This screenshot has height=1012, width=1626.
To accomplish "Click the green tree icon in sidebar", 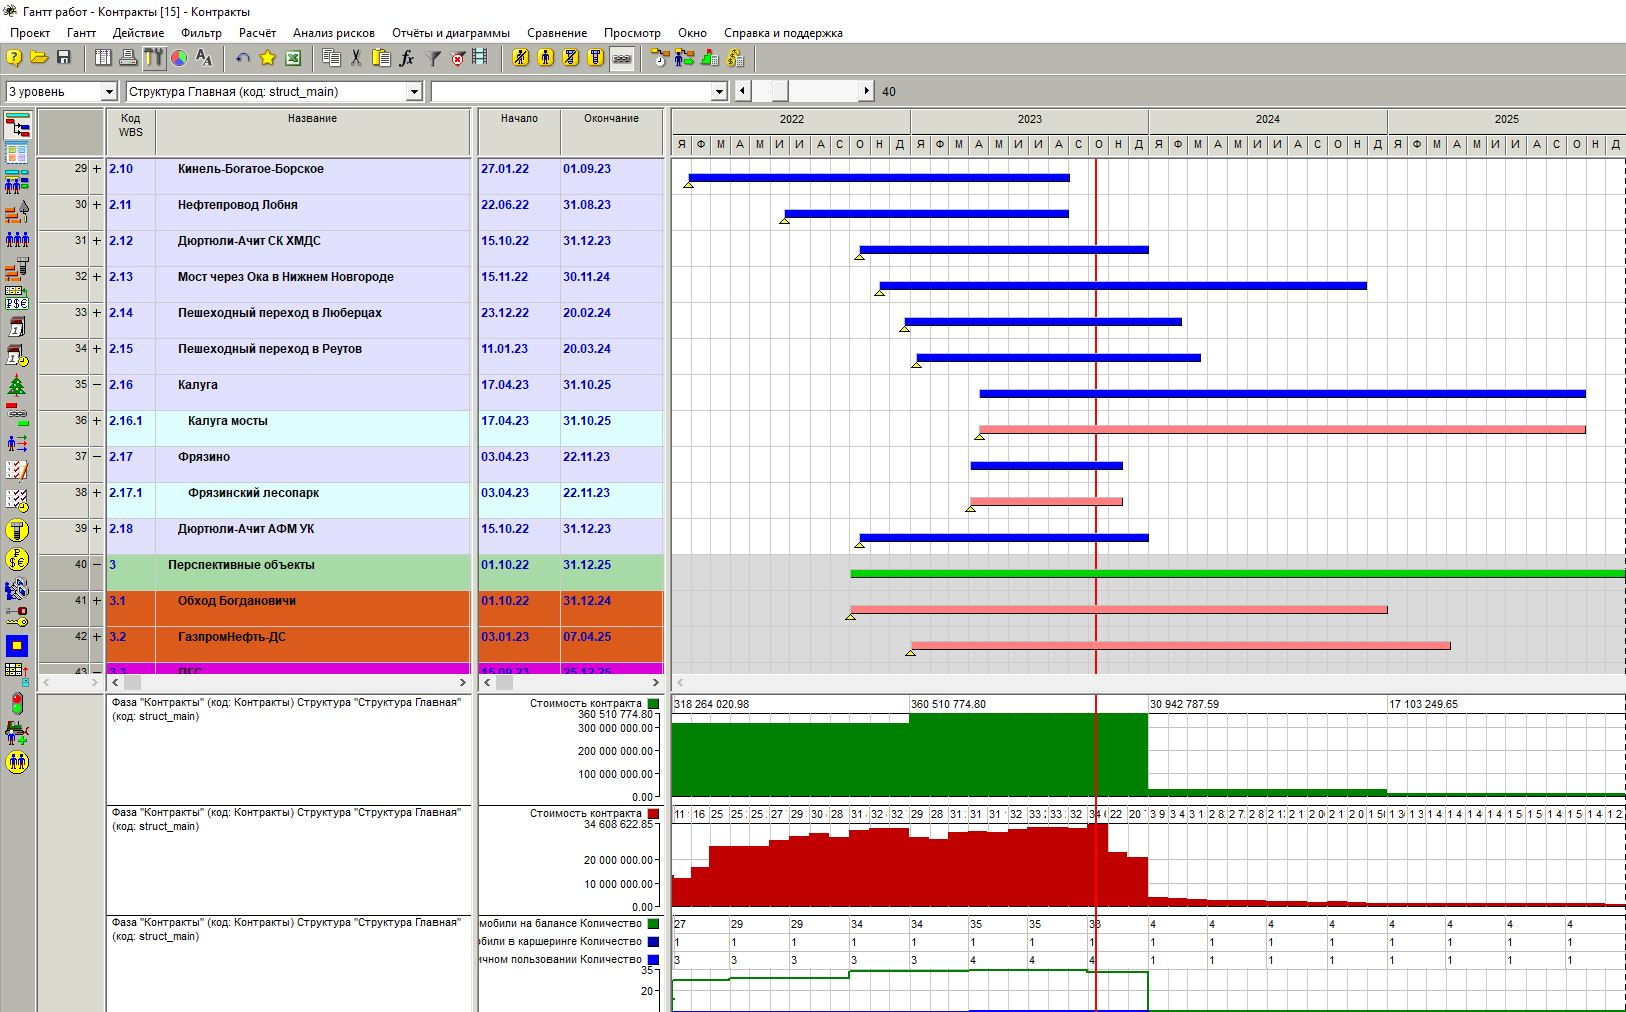I will point(17,385).
